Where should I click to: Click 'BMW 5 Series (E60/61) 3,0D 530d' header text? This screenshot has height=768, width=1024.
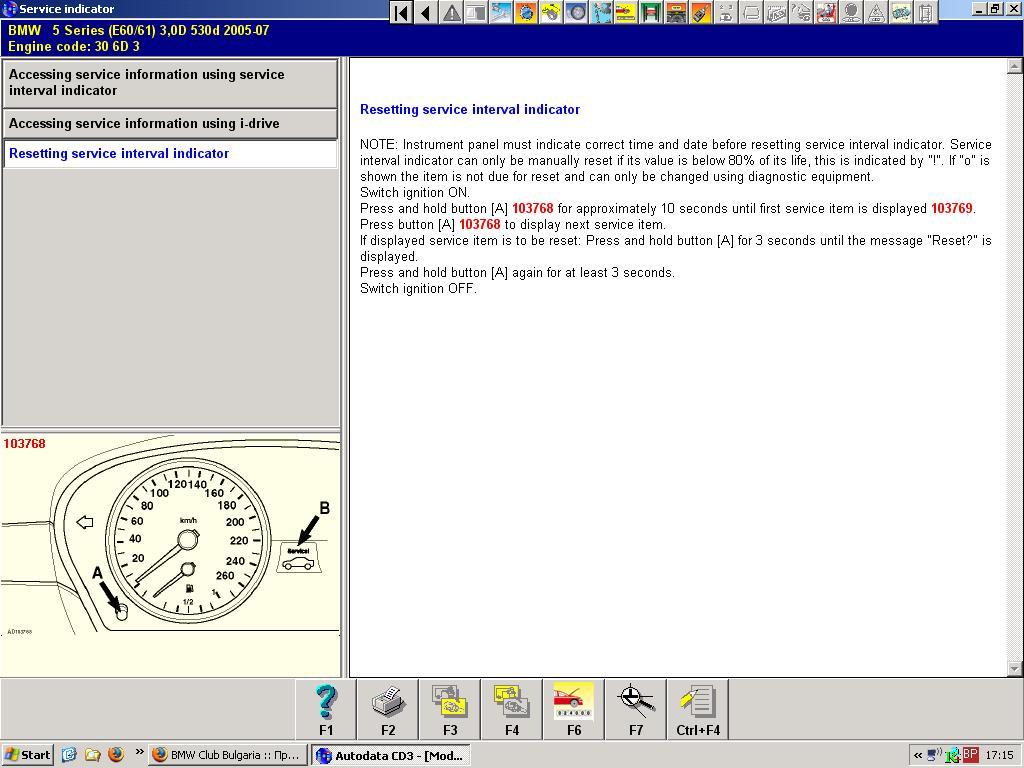click(x=138, y=30)
